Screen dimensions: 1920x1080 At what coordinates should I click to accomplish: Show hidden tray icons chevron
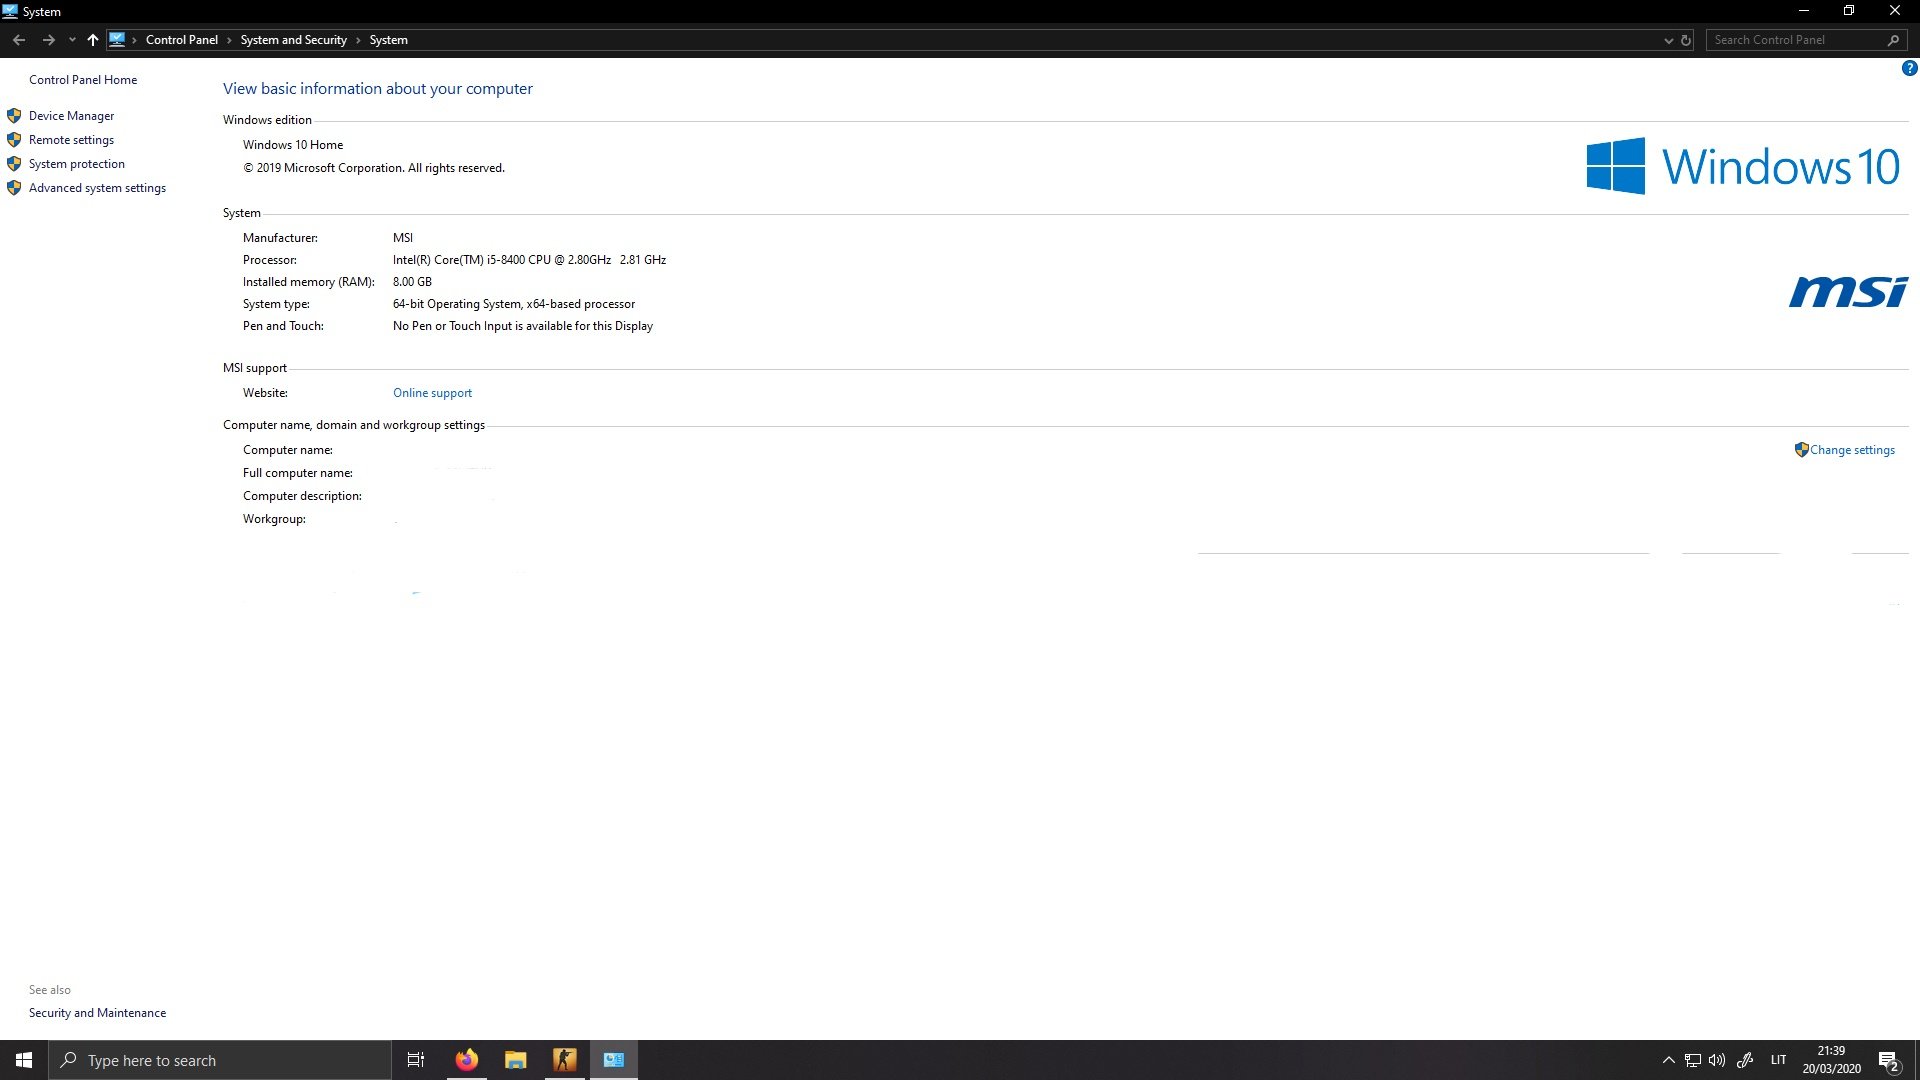(x=1668, y=1060)
